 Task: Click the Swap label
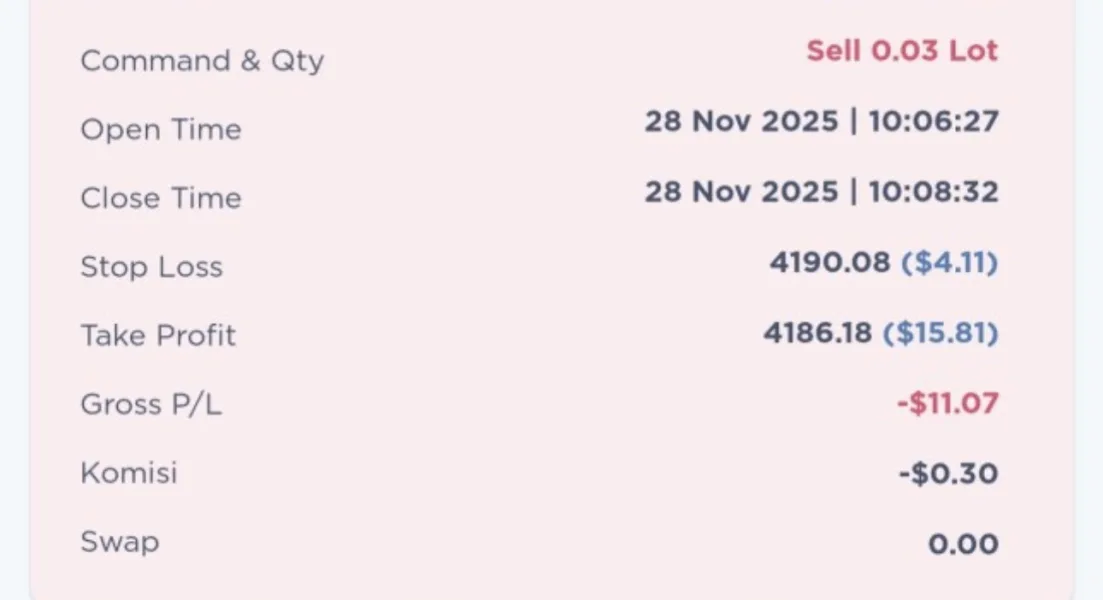(120, 542)
